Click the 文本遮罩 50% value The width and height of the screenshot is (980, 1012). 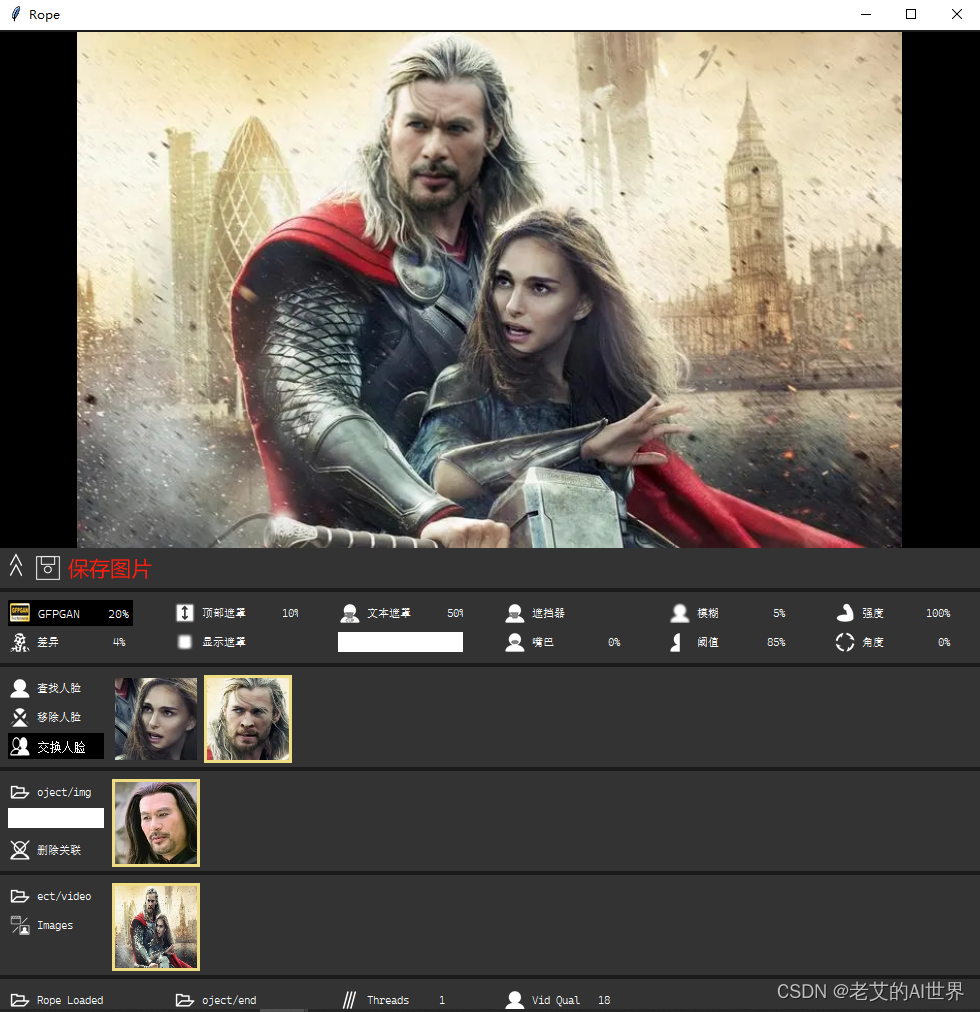455,613
